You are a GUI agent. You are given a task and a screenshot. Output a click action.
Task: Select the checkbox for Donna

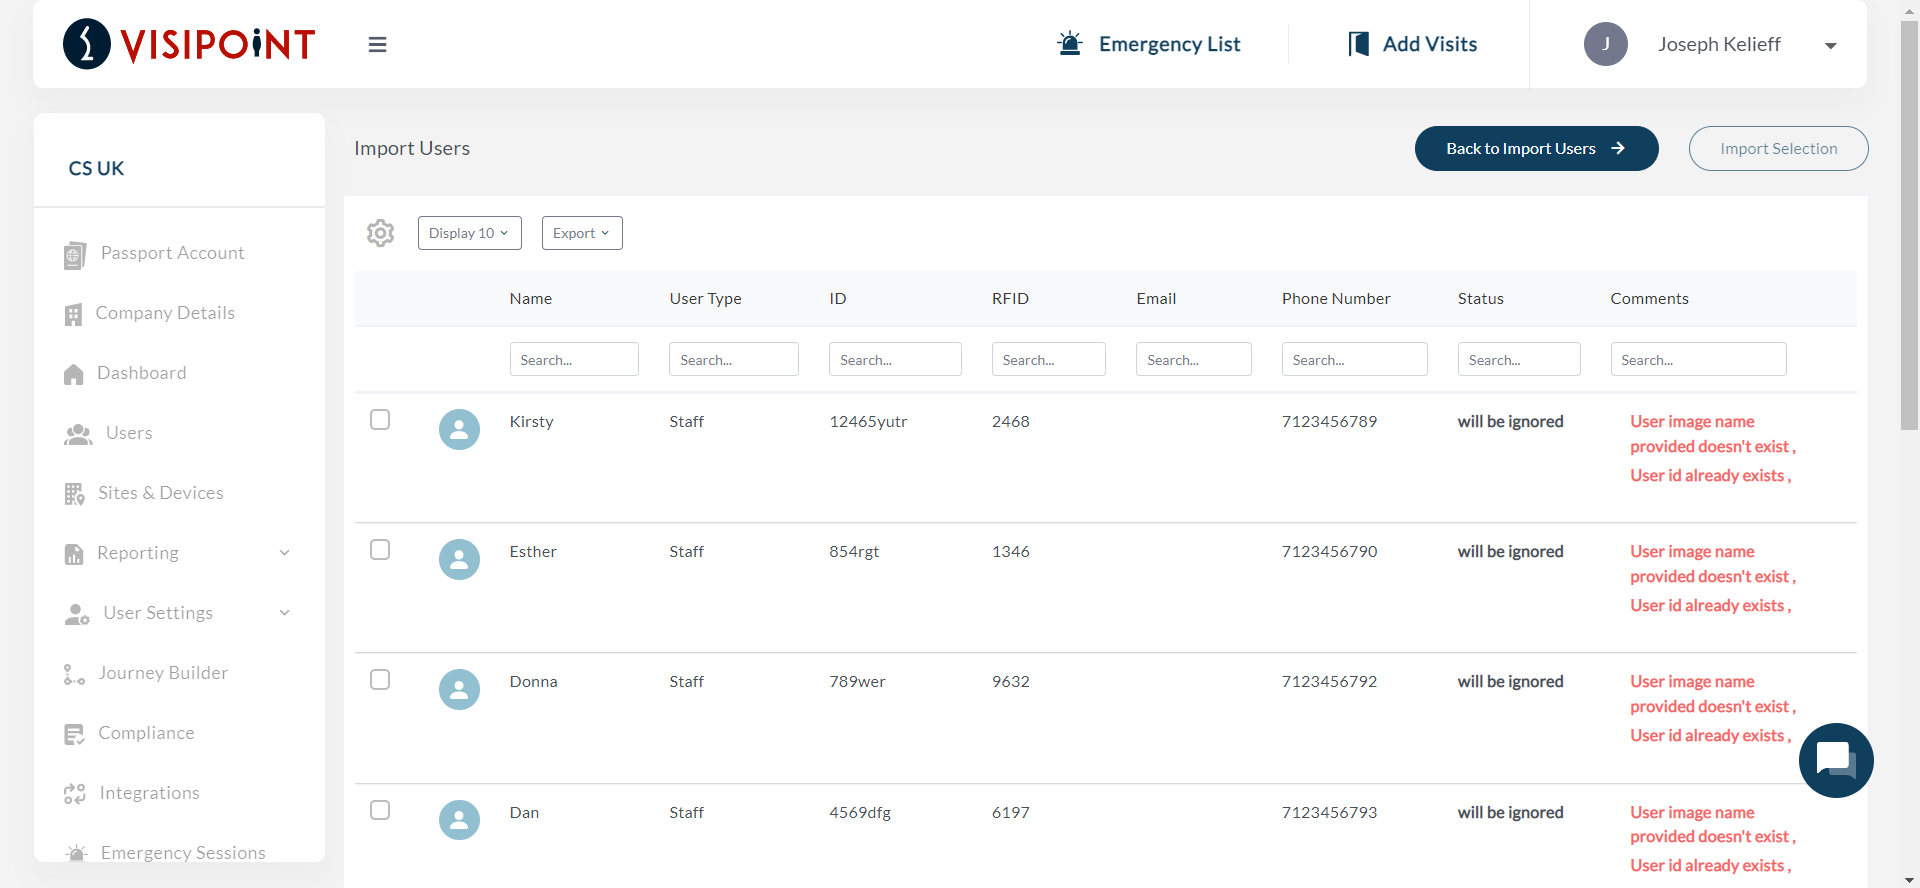coord(380,679)
